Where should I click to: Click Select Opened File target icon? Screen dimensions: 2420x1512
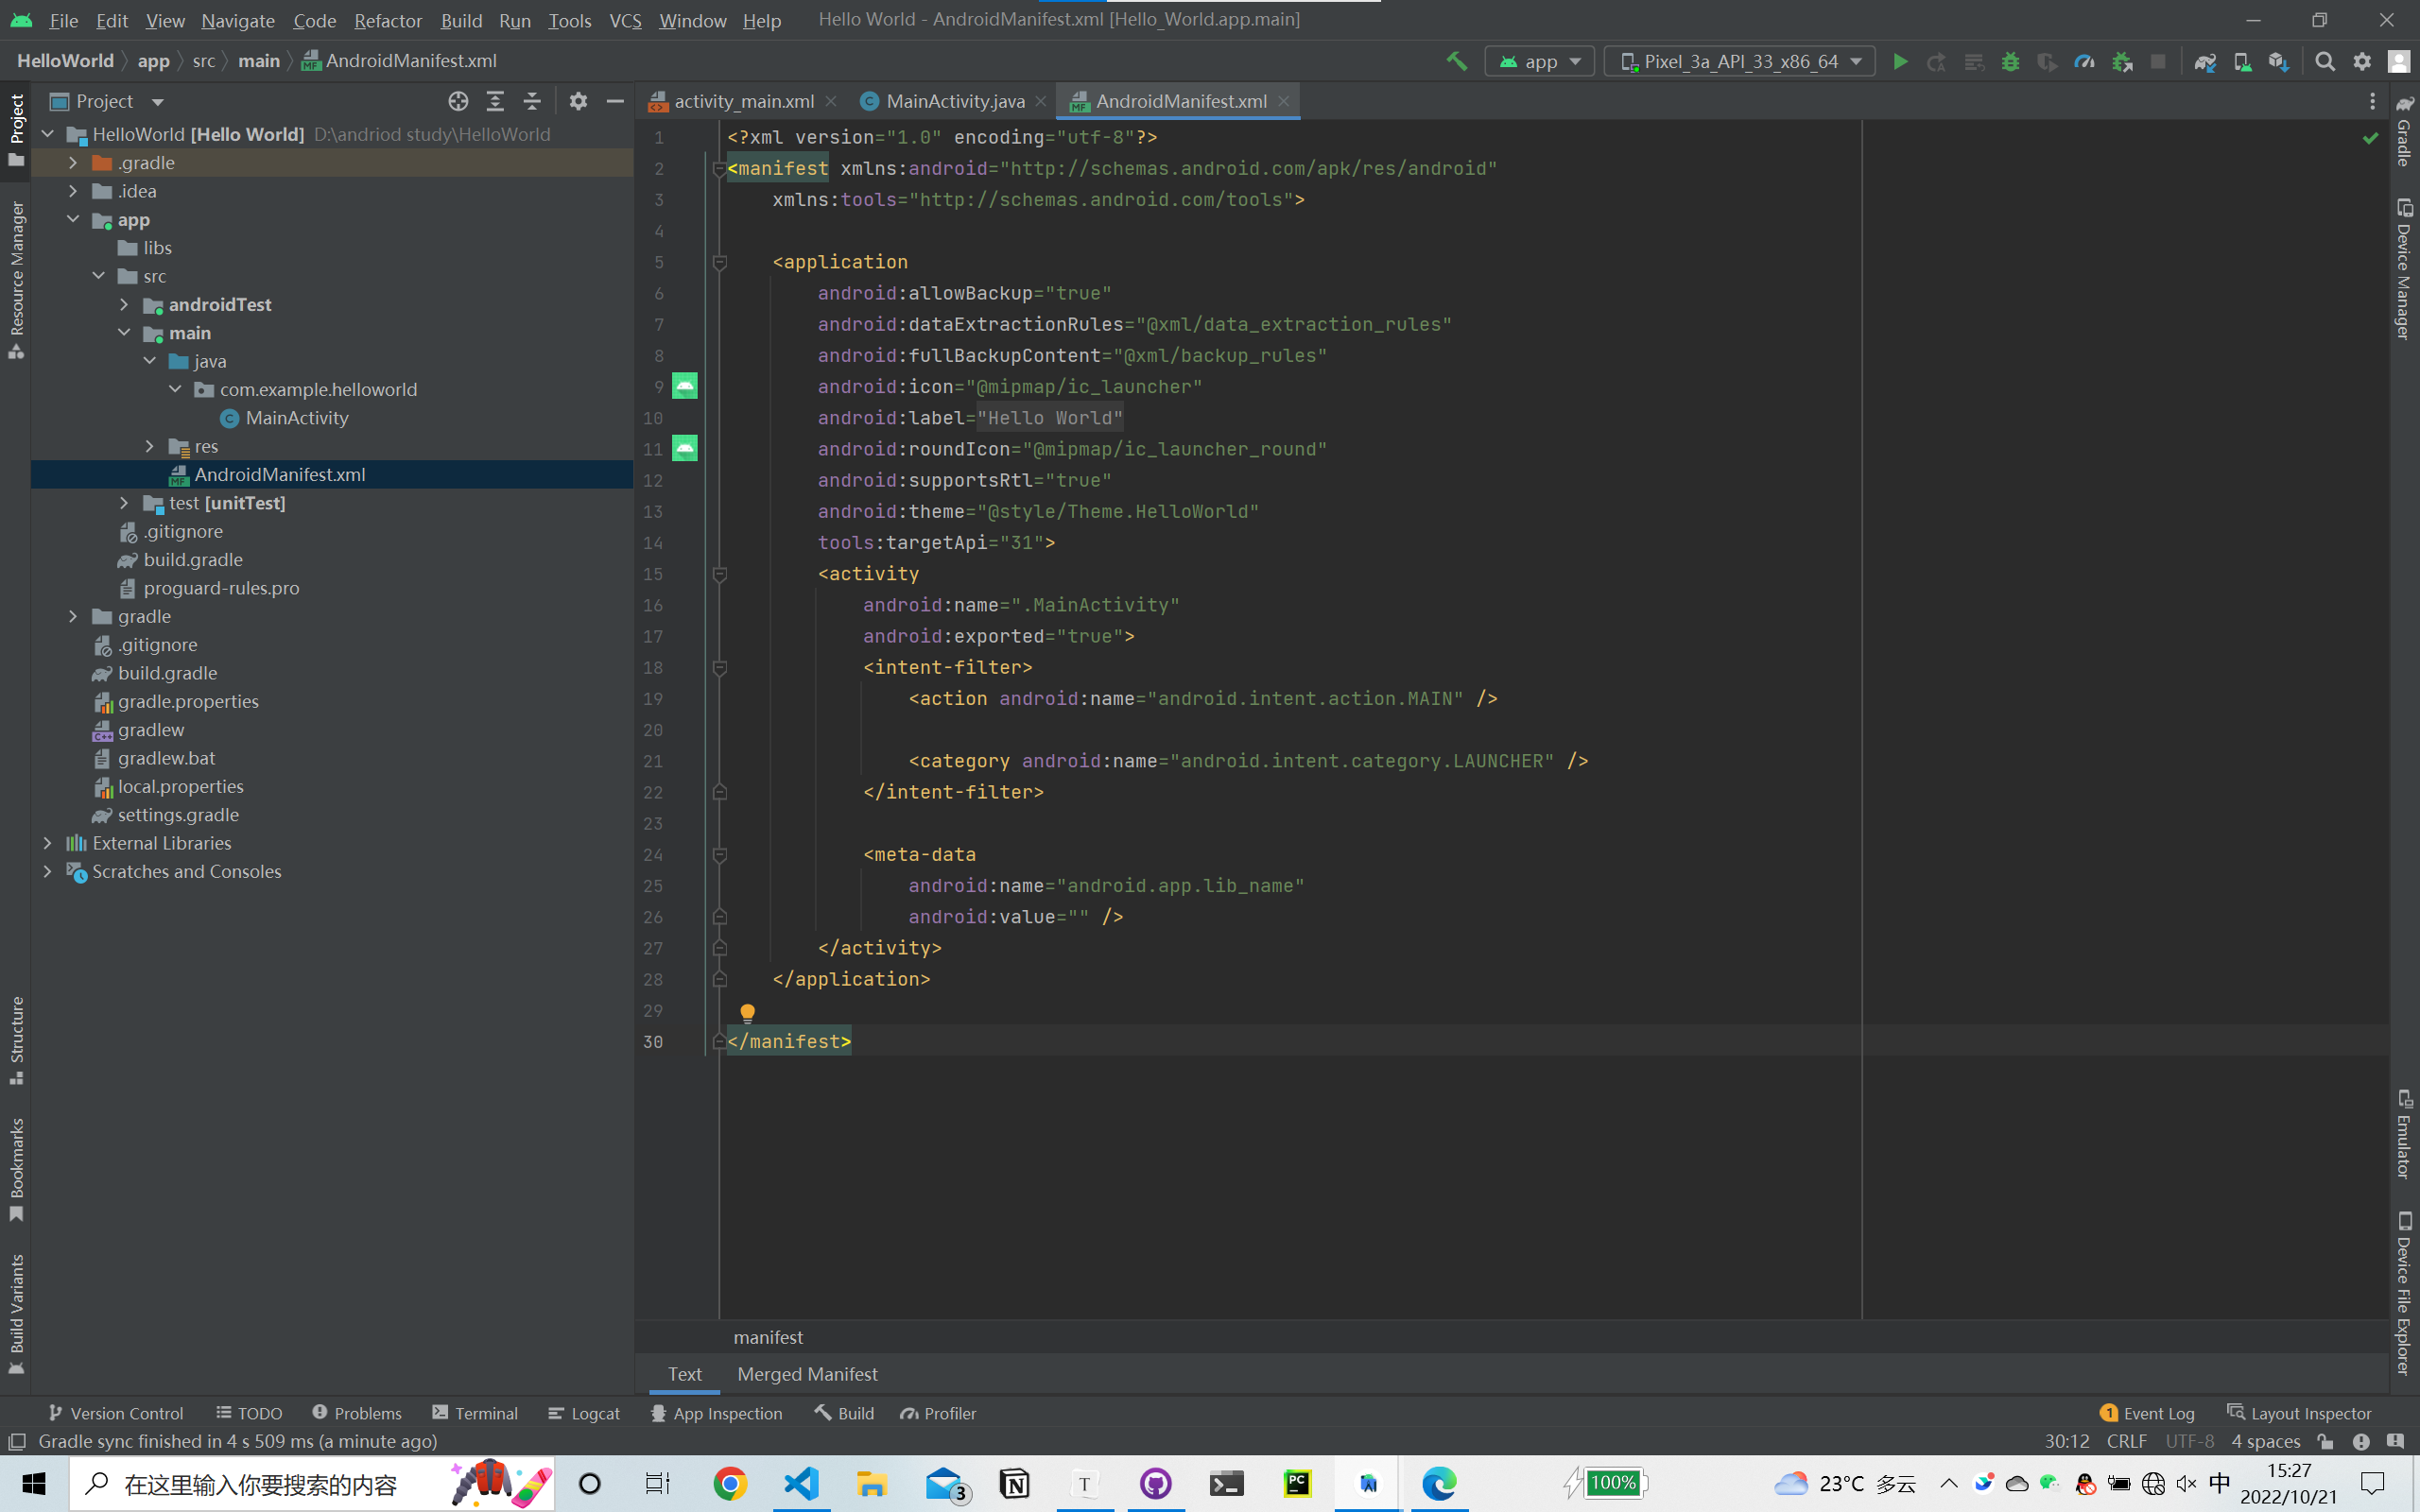pyautogui.click(x=458, y=101)
